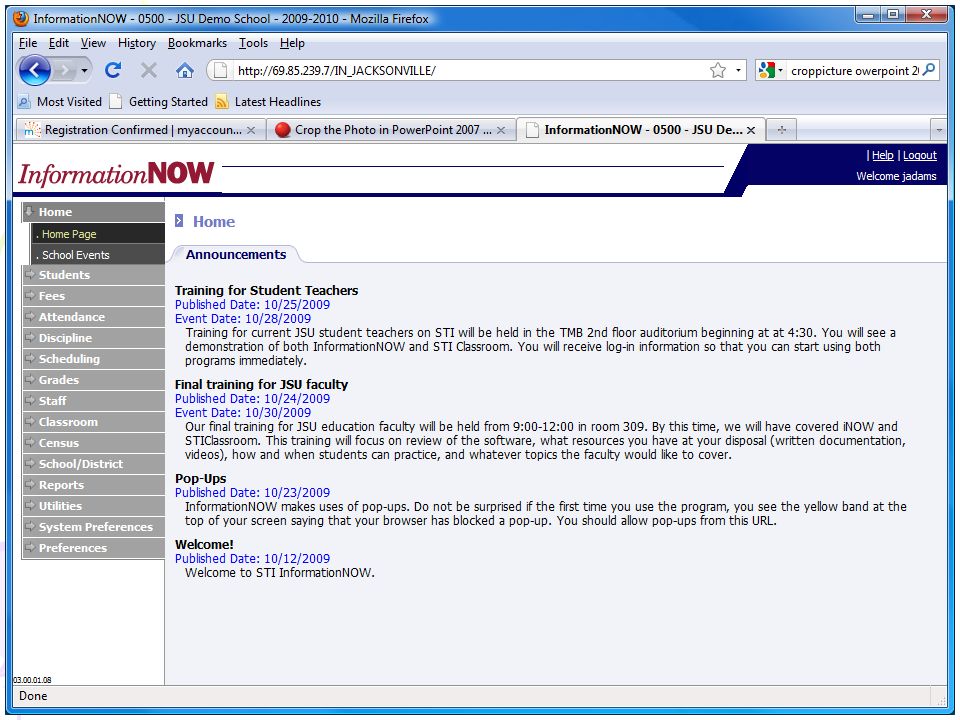Expand the Census sidebar menu
Screen dimensions: 960x720
tap(94, 443)
